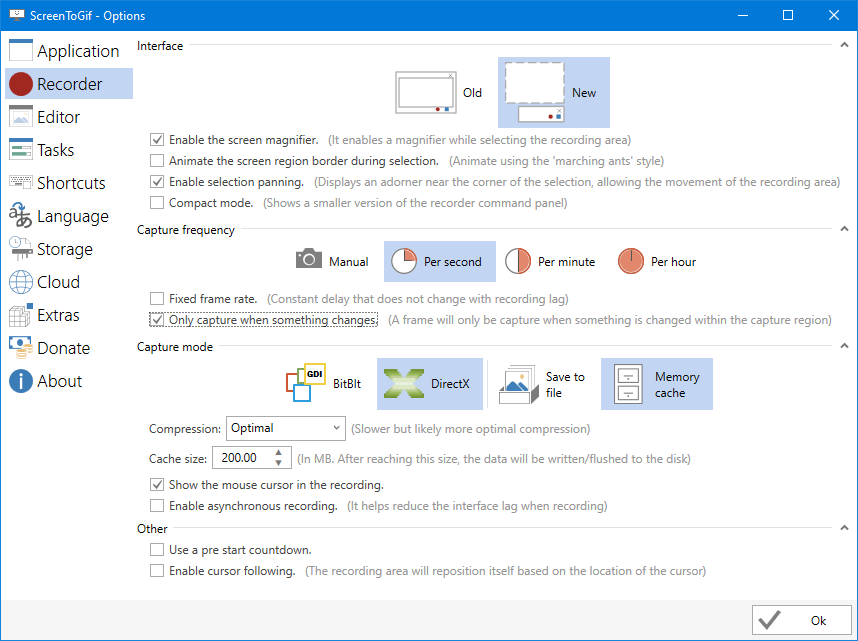Collapse the Other section
Viewport: 858px width, 641px height.
coord(844,528)
